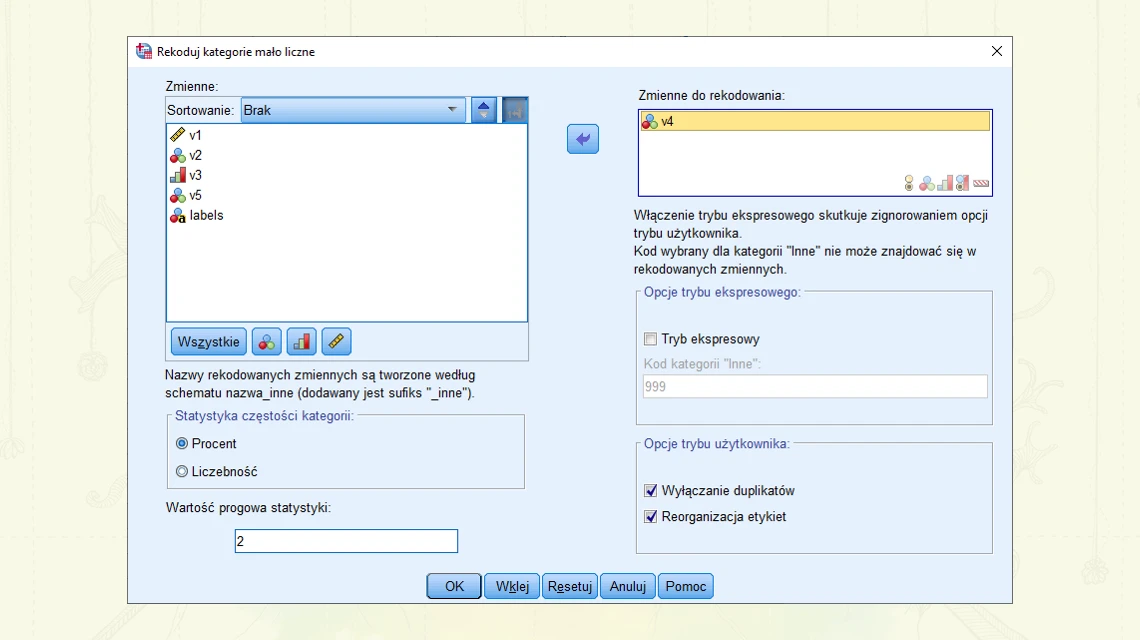Click the sort direction arrow button
The width and height of the screenshot is (1140, 640).
click(x=483, y=111)
